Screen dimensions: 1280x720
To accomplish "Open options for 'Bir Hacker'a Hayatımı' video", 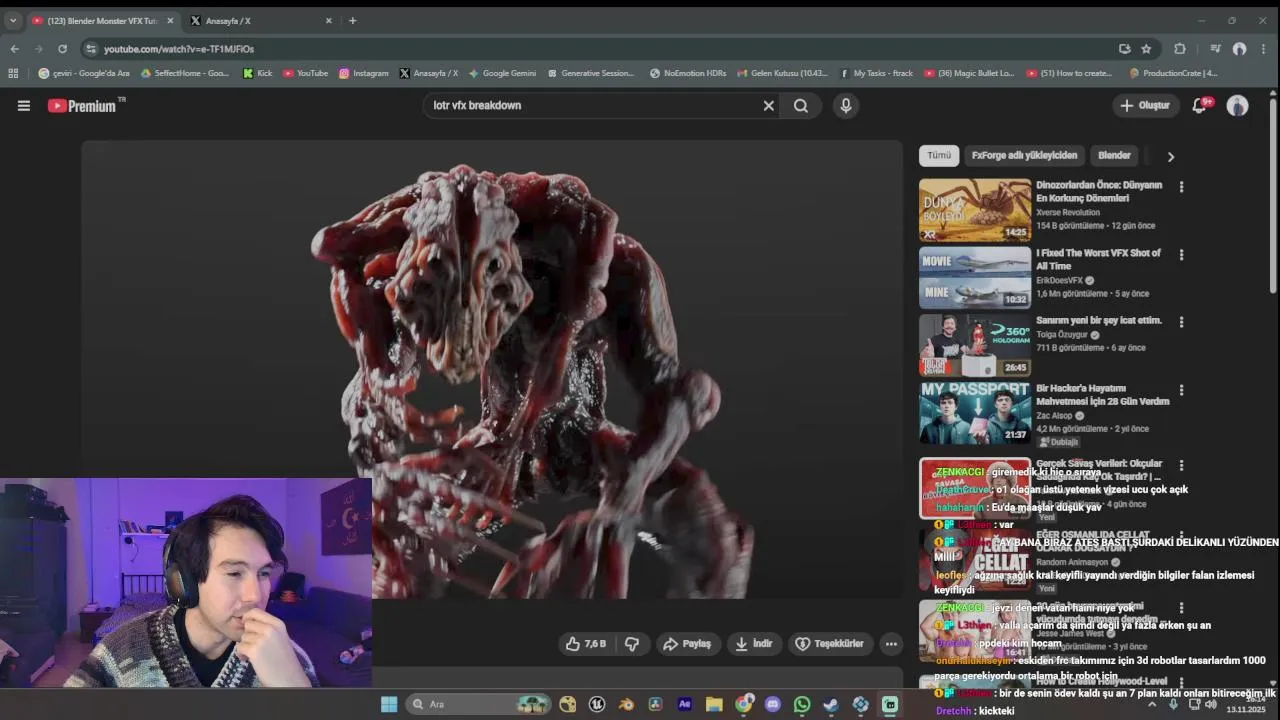I will [1181, 390].
